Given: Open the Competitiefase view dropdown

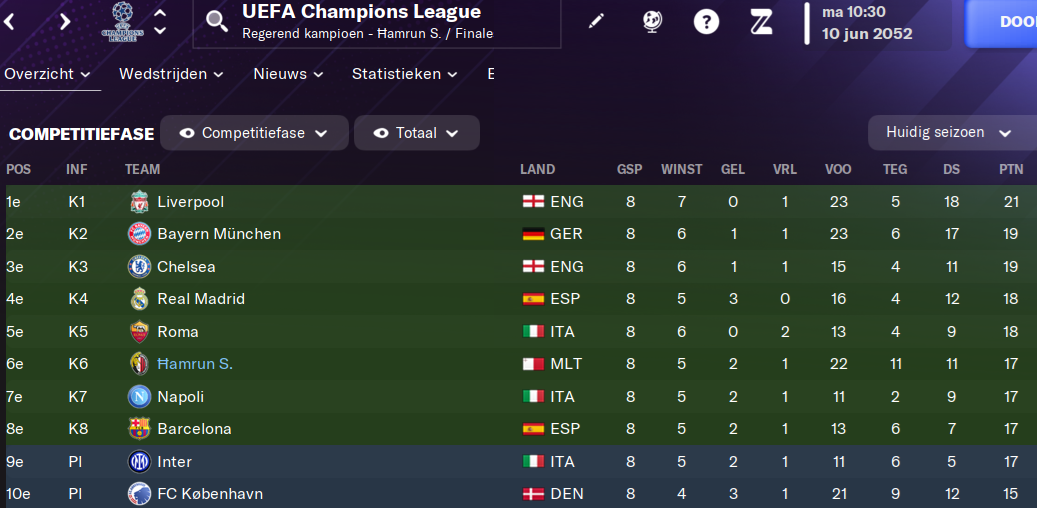Looking at the screenshot, I should (x=254, y=133).
